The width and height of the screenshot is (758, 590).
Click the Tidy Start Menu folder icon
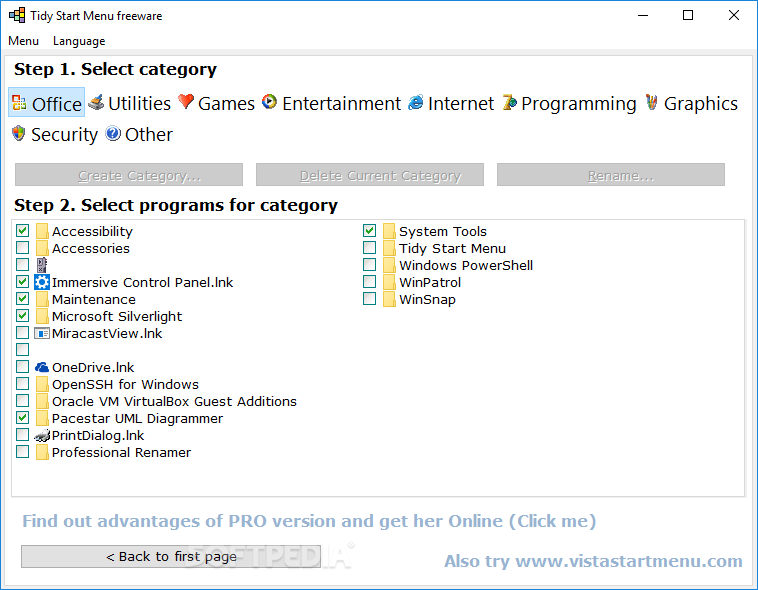point(389,248)
